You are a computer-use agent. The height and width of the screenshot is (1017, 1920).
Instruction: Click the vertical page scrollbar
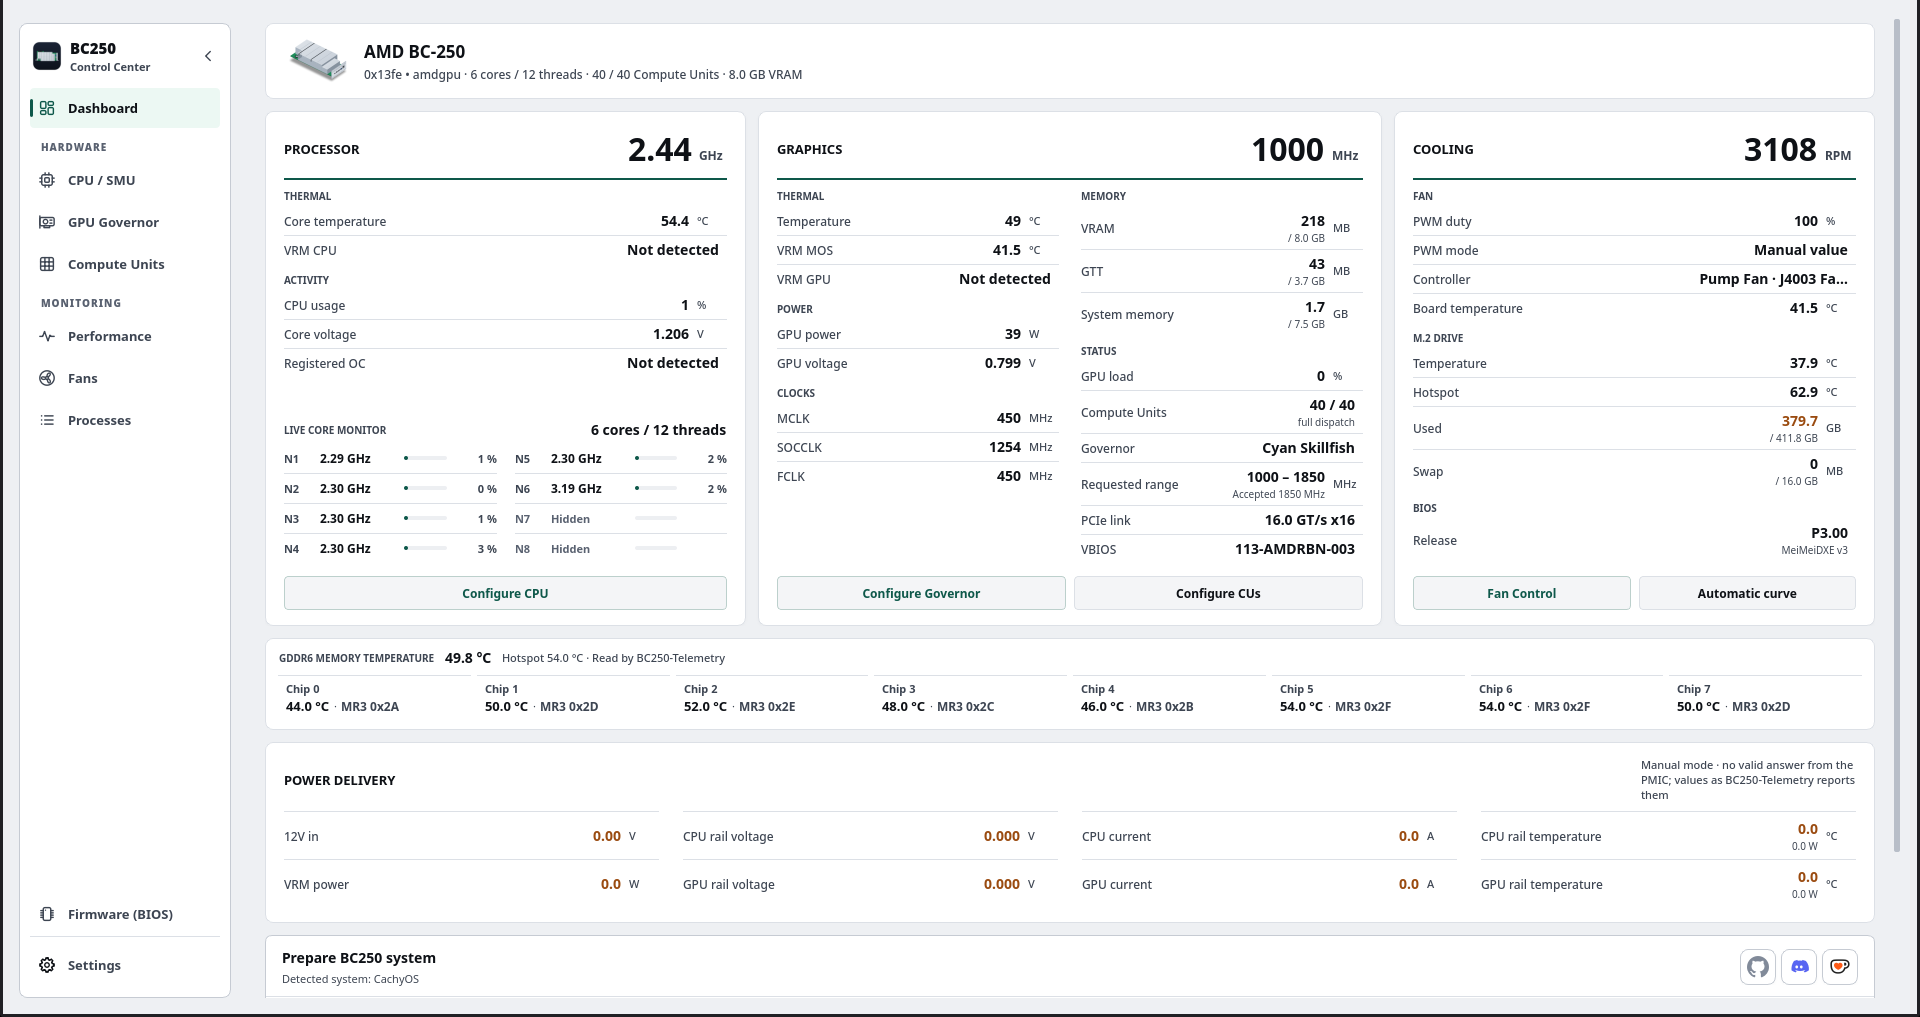(x=1897, y=435)
